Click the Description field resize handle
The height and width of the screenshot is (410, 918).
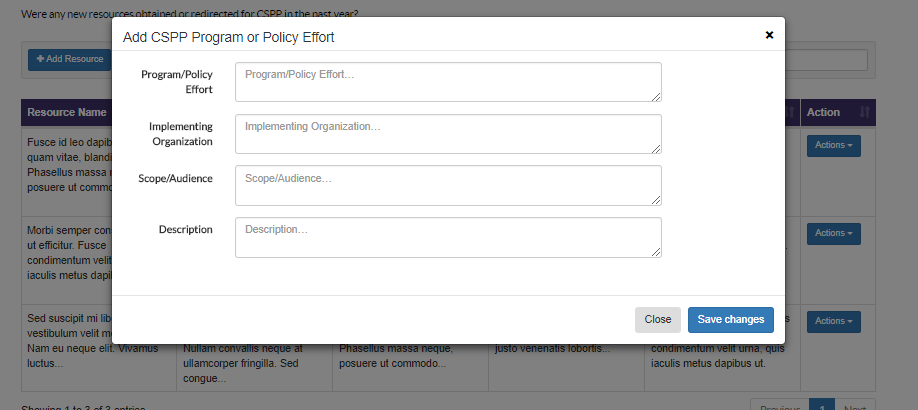coord(656,253)
